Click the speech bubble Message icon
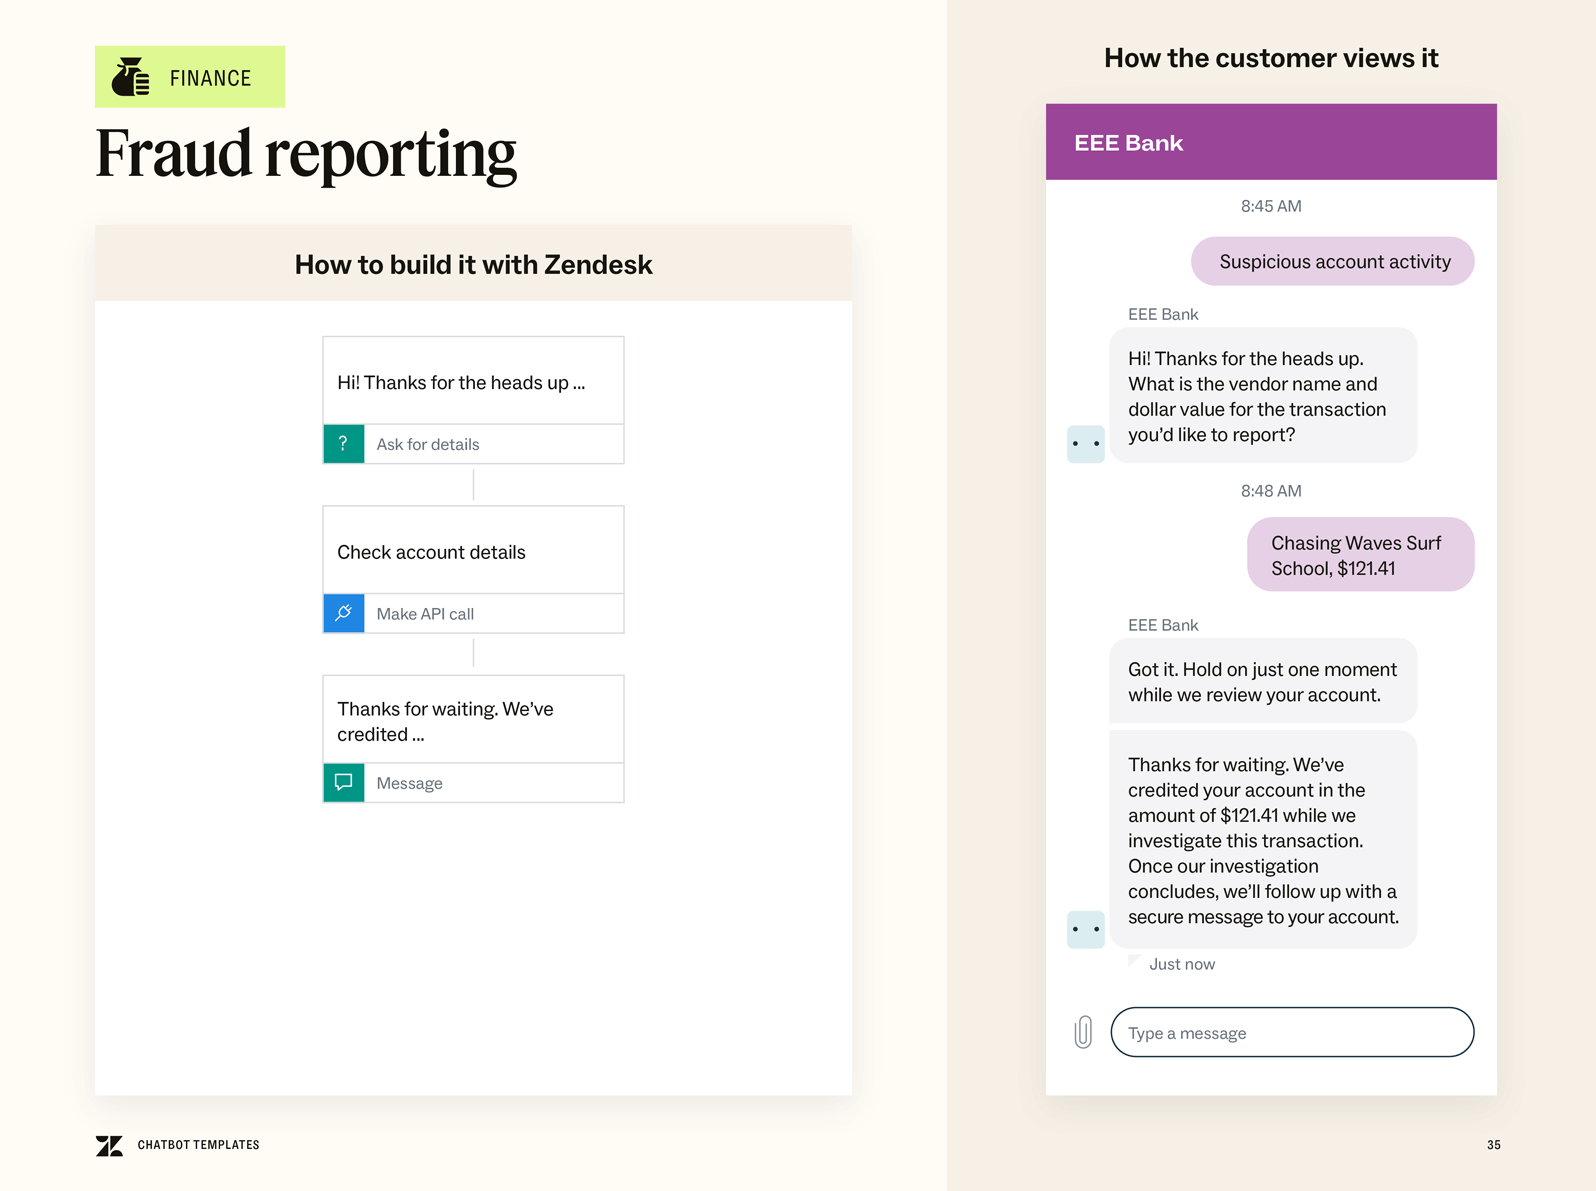The width and height of the screenshot is (1596, 1191). 343,783
